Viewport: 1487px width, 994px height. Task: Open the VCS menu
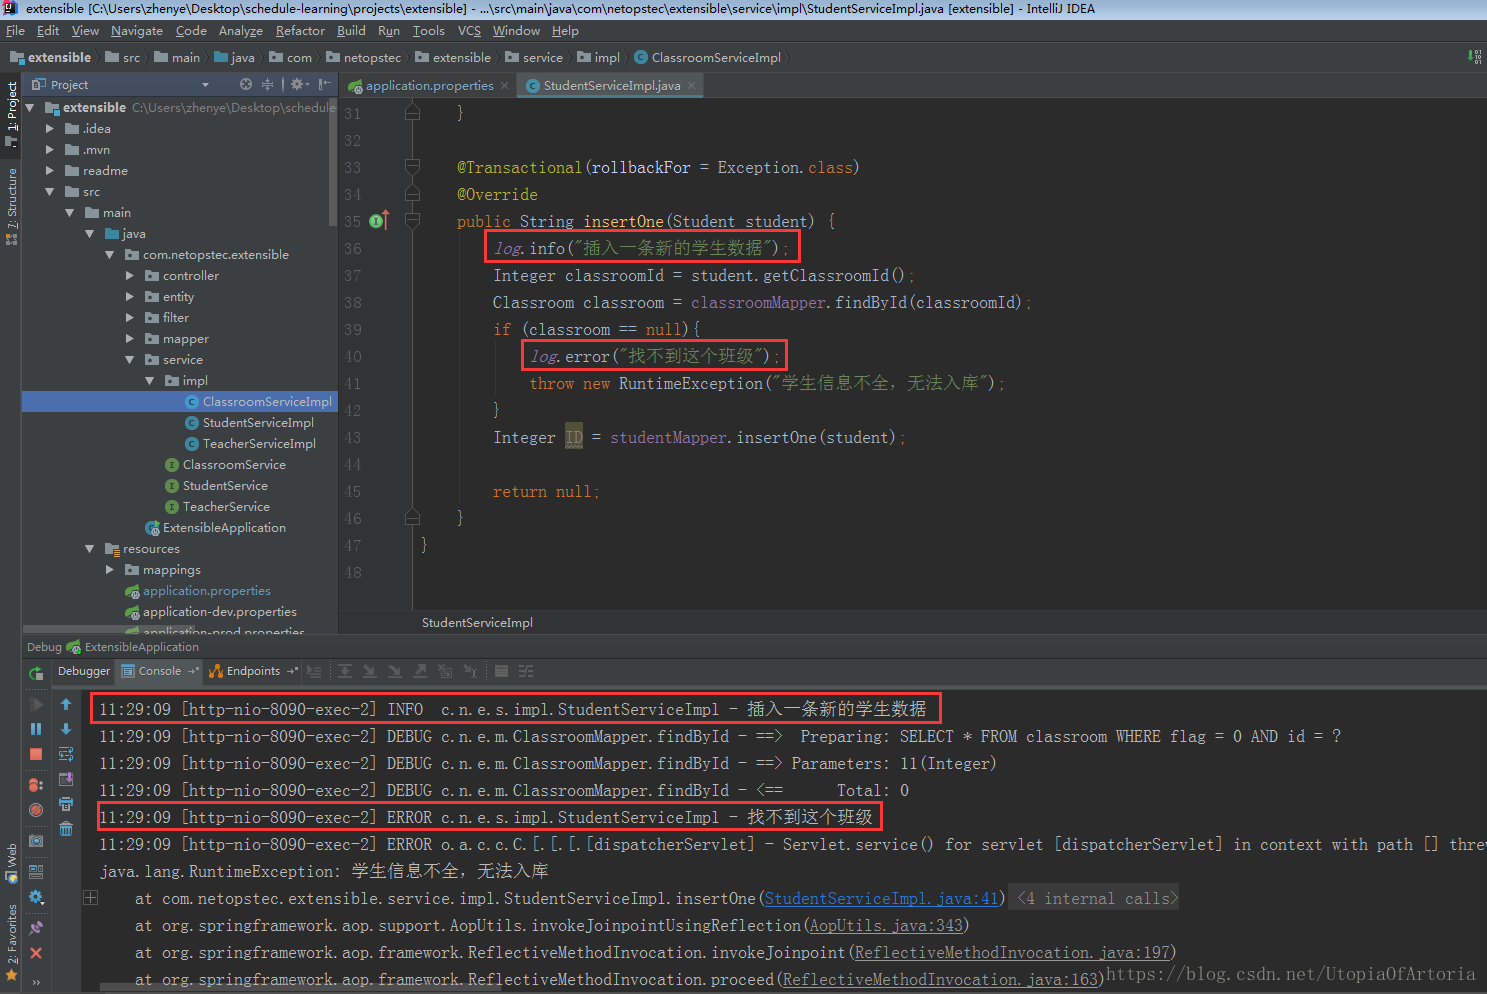tap(469, 31)
